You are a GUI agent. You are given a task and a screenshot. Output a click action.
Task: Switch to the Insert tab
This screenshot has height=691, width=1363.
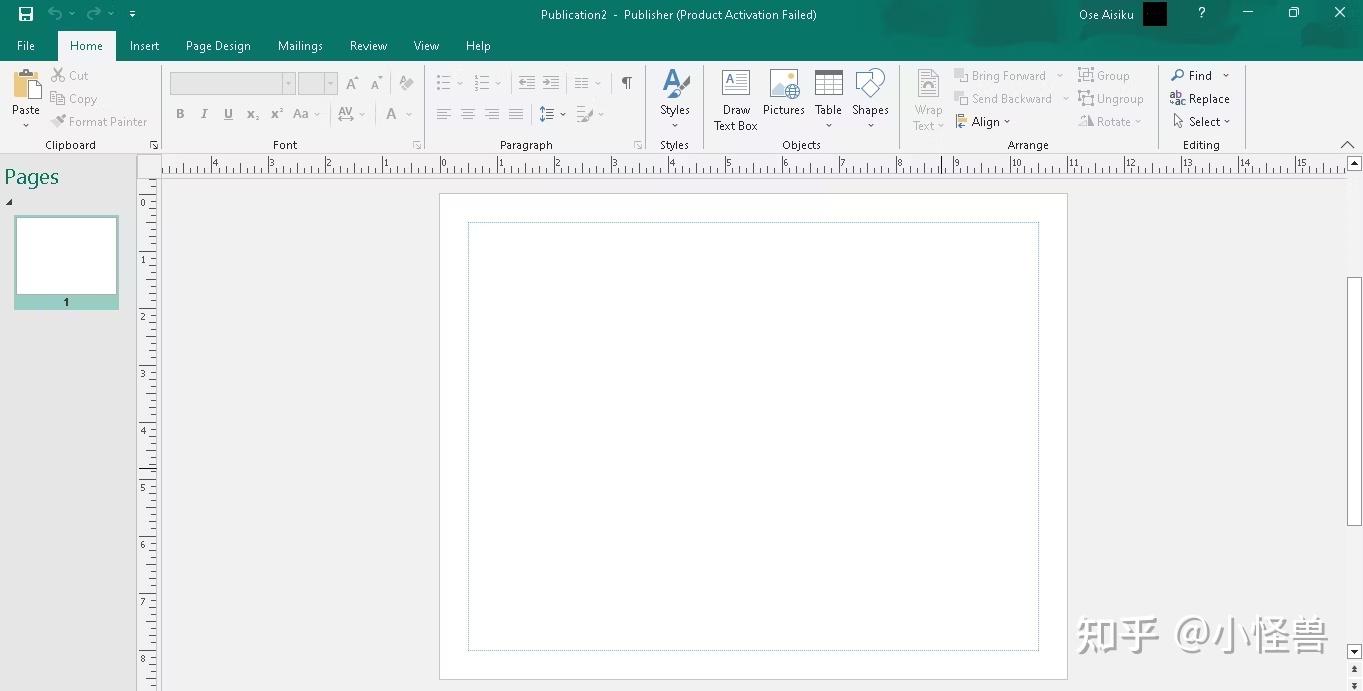[x=144, y=46]
